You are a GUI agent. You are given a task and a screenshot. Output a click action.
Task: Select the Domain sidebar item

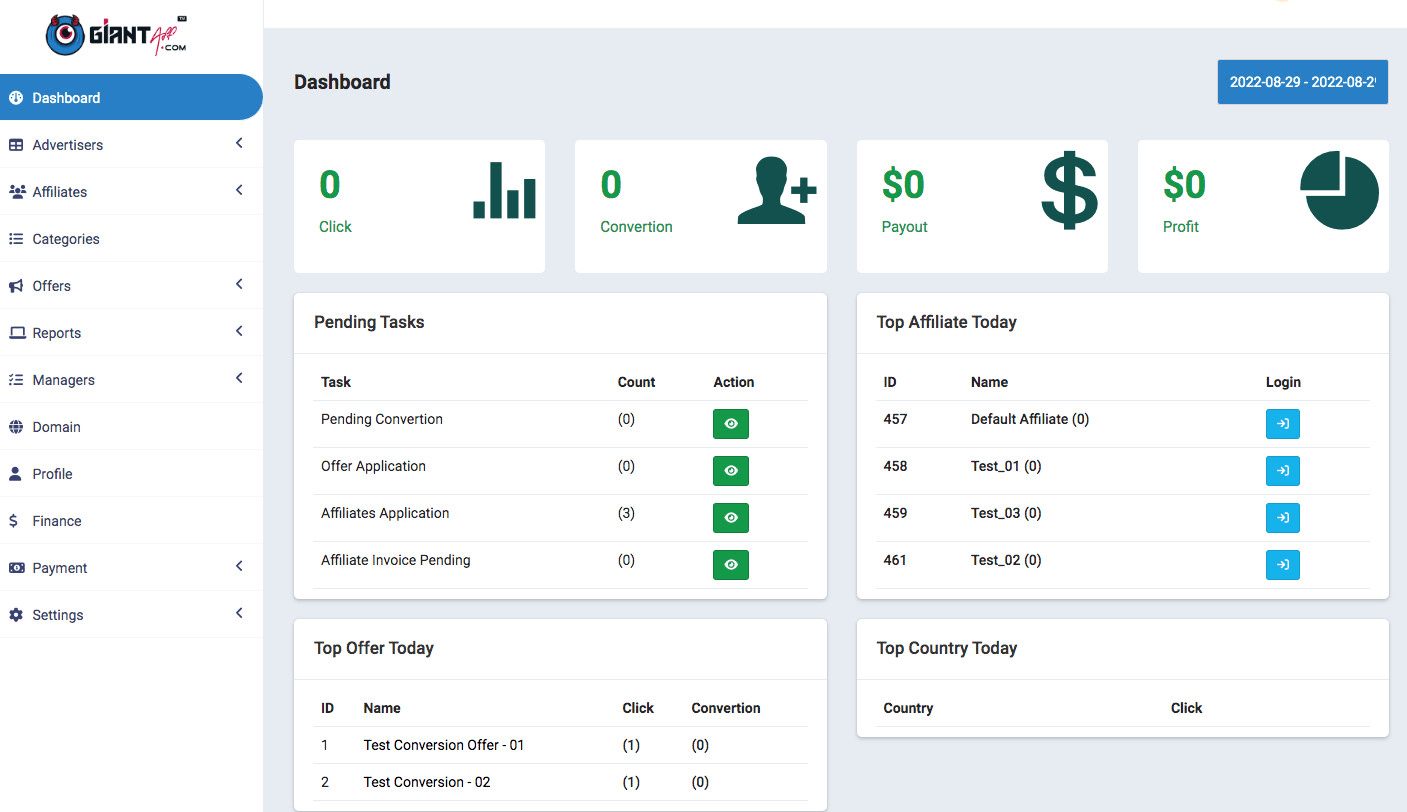pyautogui.click(x=56, y=427)
